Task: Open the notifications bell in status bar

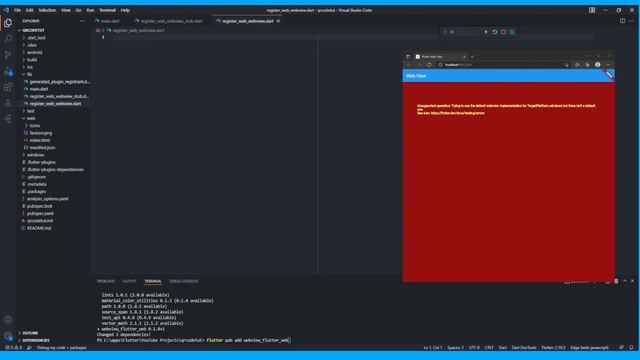Action: click(631, 347)
